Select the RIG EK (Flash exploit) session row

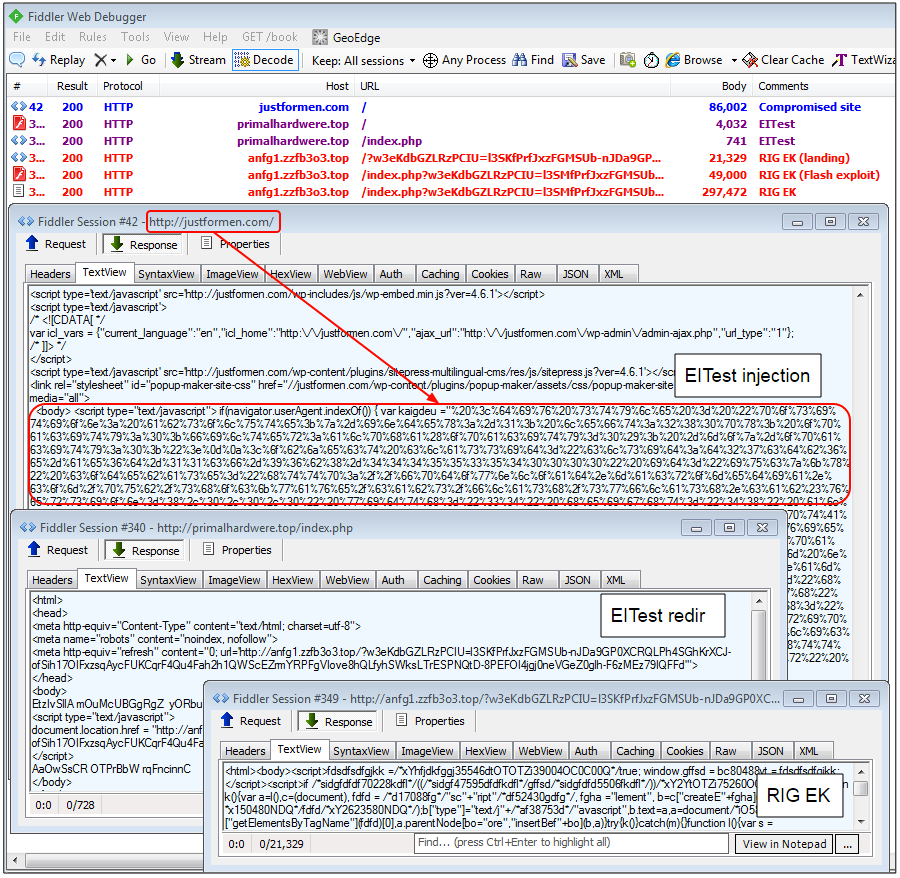[451, 175]
